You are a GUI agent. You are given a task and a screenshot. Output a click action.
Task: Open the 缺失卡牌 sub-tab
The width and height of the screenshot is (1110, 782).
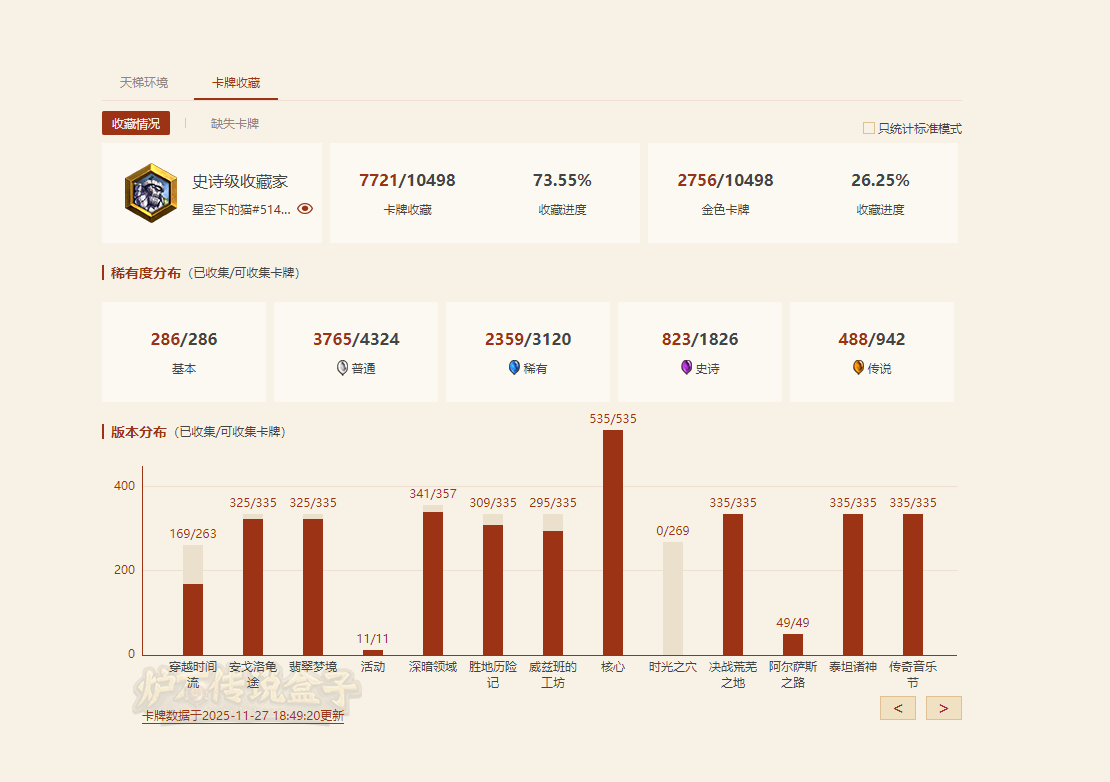point(235,123)
